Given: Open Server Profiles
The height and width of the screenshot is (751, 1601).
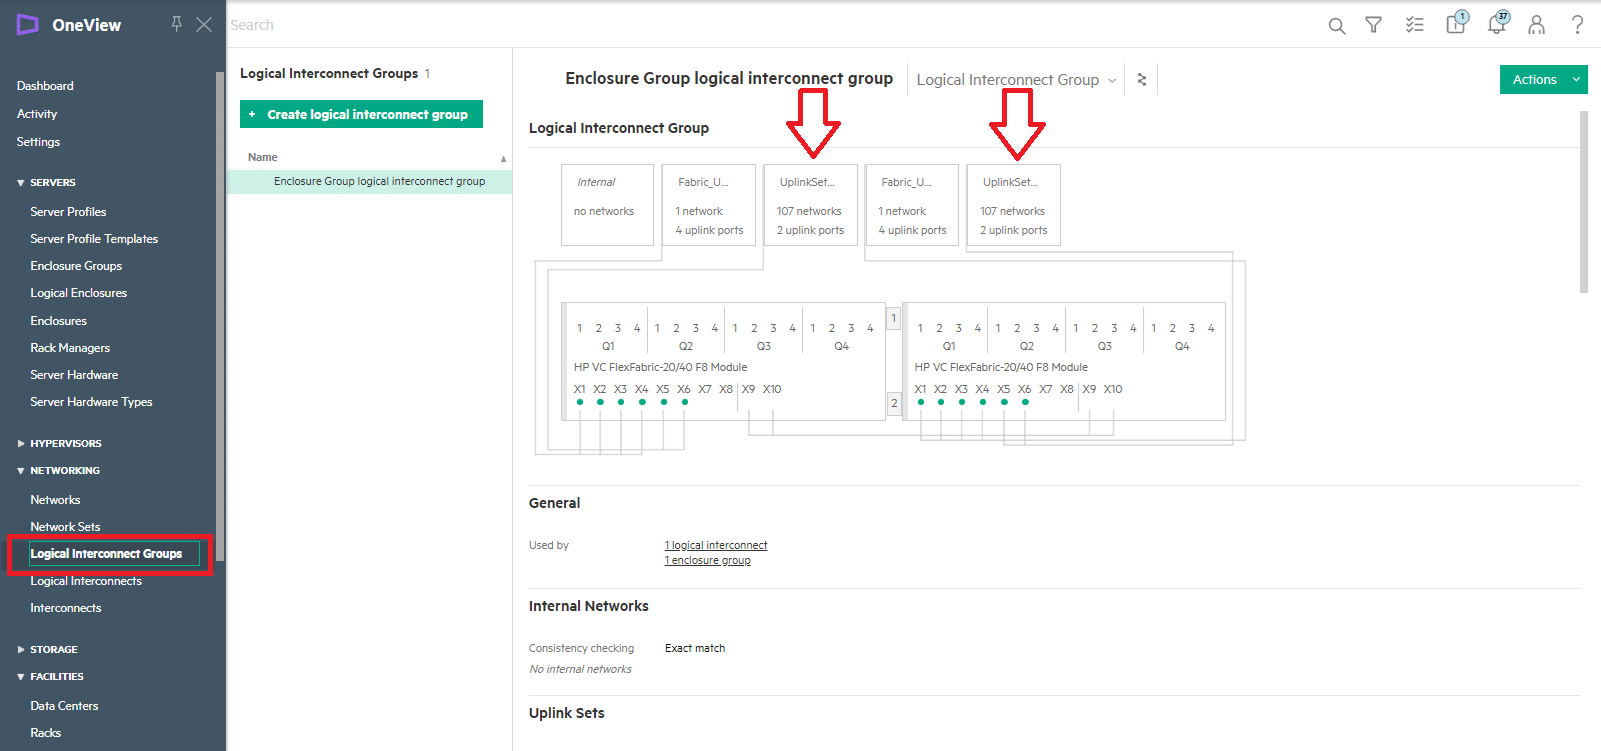Looking at the screenshot, I should (68, 212).
